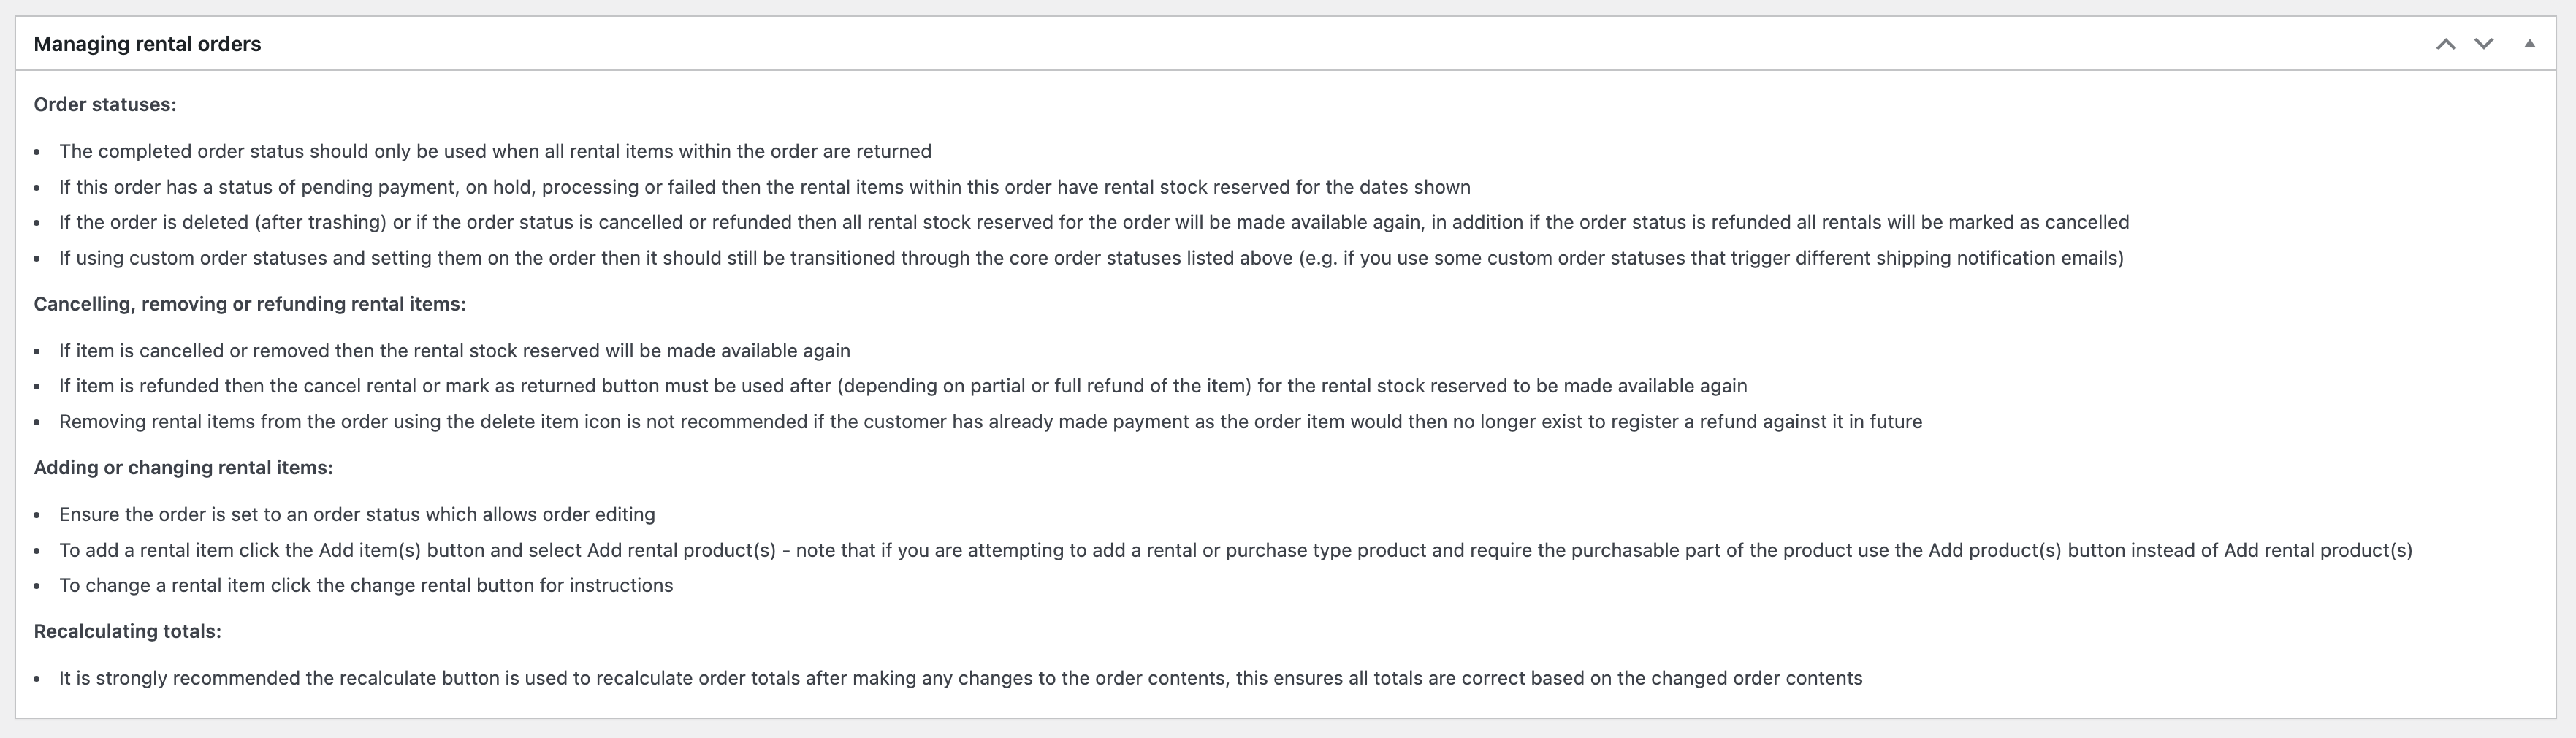2576x738 pixels.
Task: Click the recalculate button recommendation bullet
Action: 960,678
